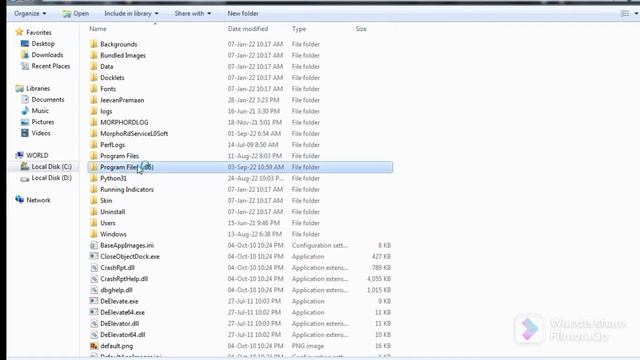Open the view options dropdown arrow

click(x=636, y=13)
